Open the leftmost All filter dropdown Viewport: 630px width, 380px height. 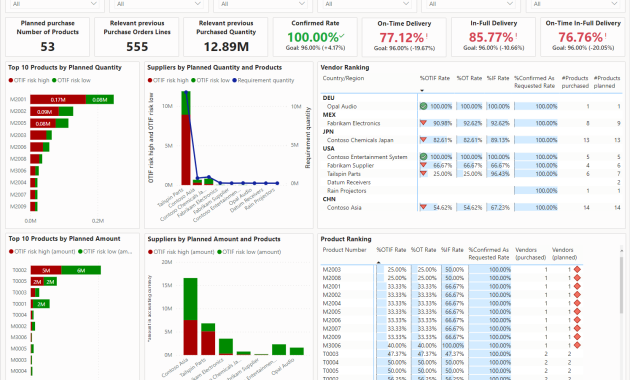tap(55, 4)
